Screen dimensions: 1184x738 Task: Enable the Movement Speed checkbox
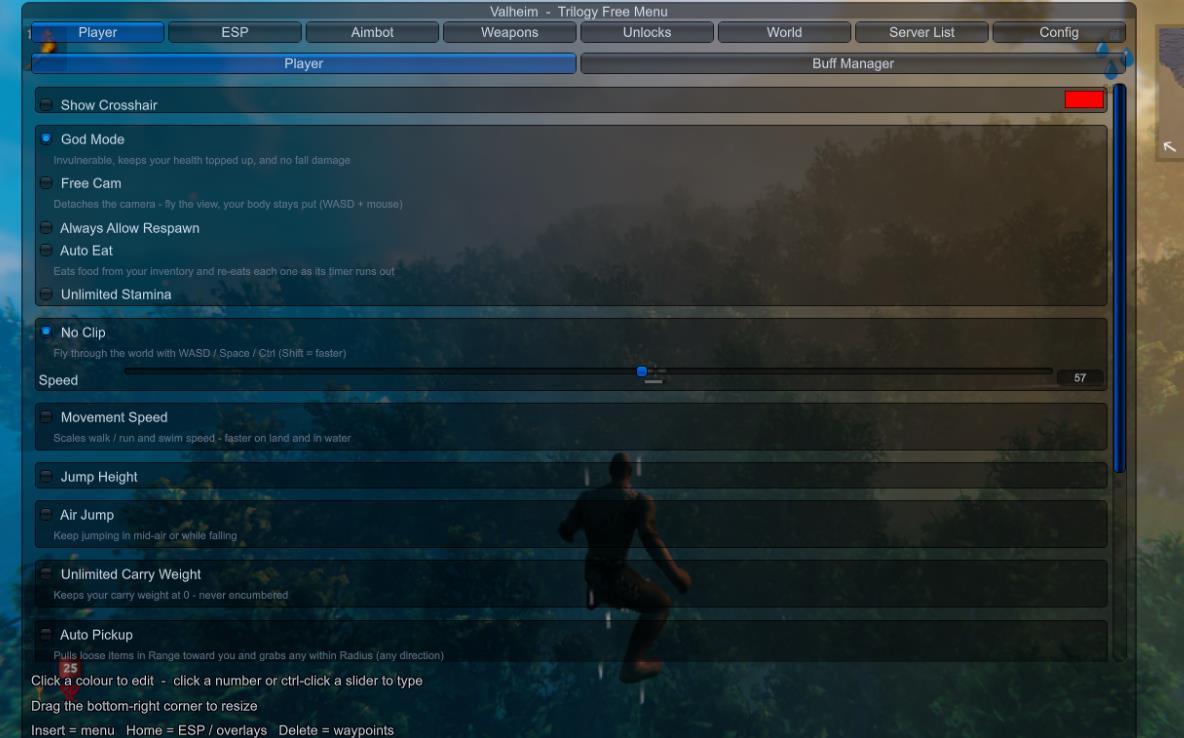pyautogui.click(x=46, y=417)
